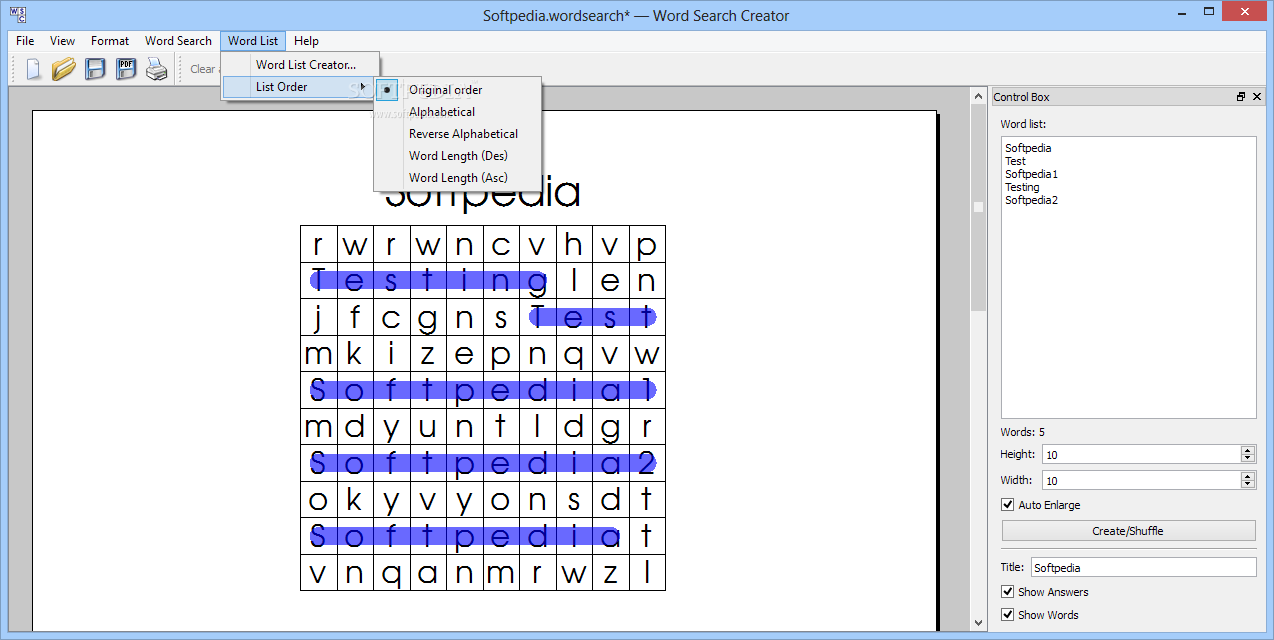1274x640 pixels.
Task: Toggle the Show Words checkbox
Action: 1008,615
